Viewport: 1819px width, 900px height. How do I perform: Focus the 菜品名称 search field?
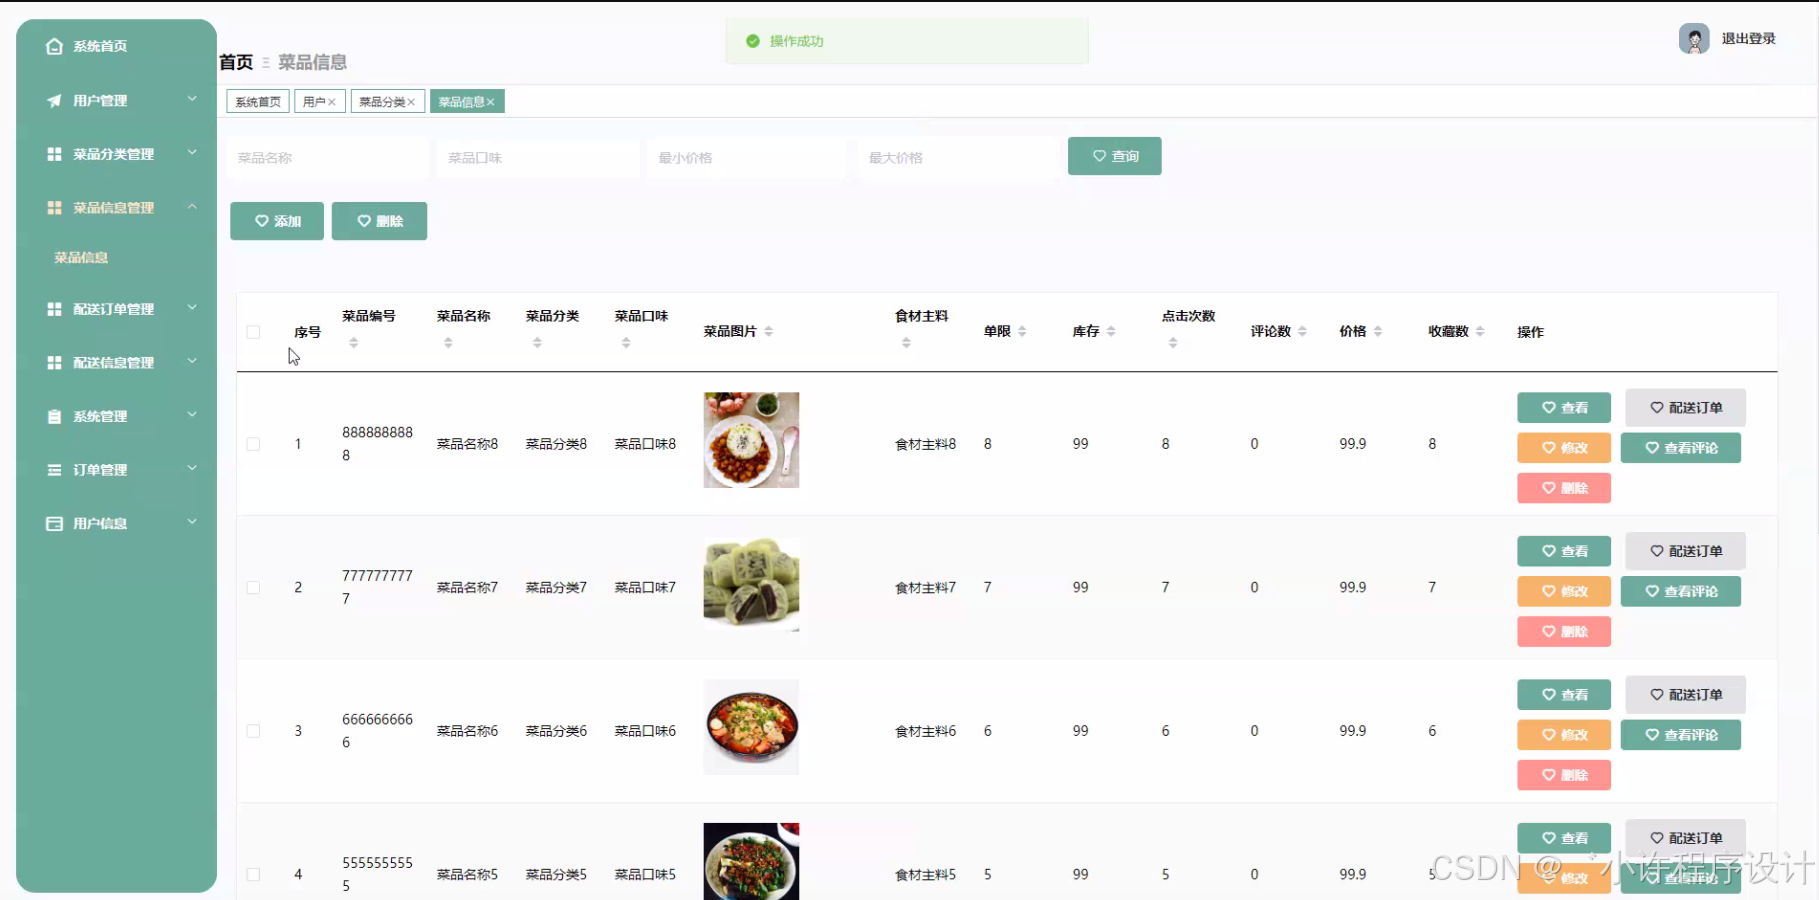[328, 158]
